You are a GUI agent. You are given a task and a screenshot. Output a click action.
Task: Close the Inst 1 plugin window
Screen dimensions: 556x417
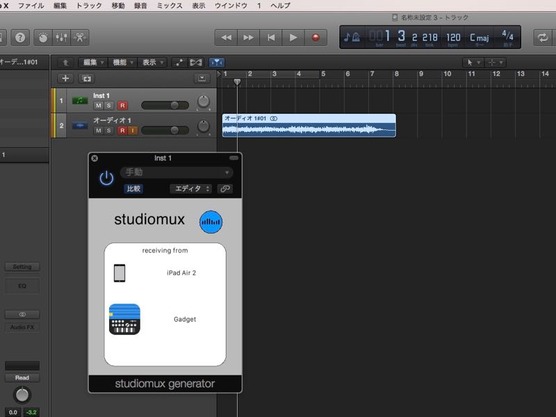pos(94,158)
